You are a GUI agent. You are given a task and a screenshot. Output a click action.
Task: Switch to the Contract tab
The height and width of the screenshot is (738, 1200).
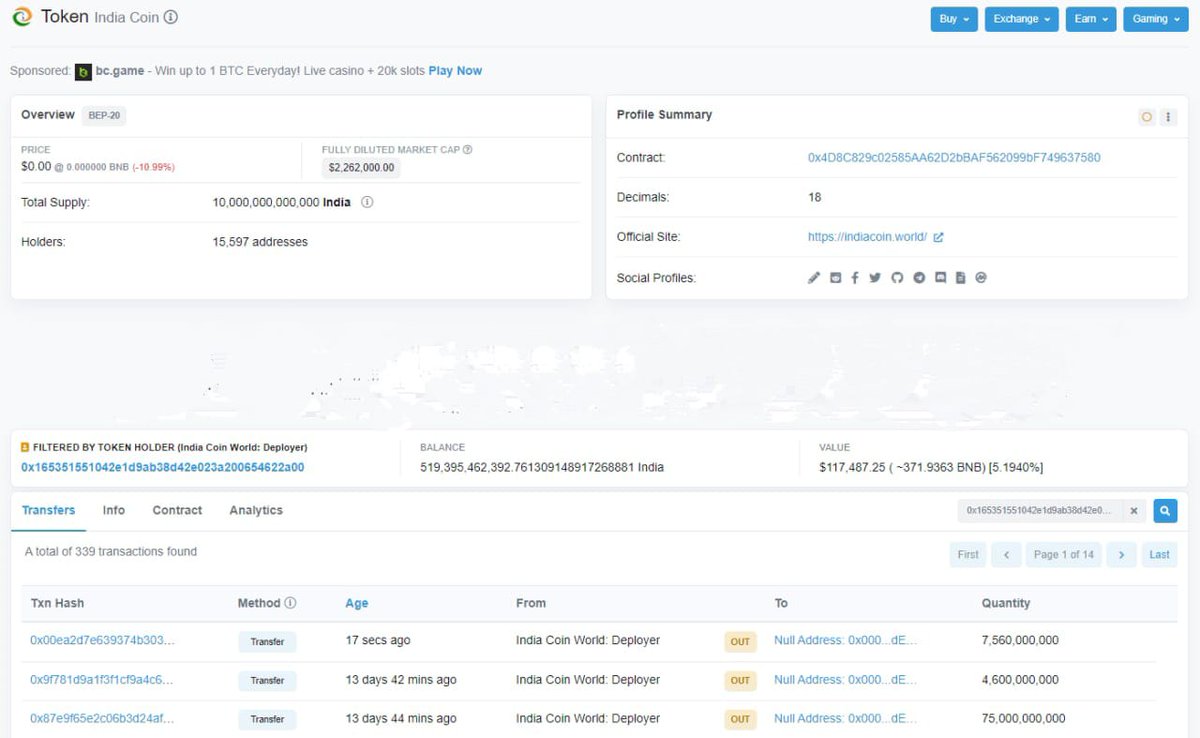(x=177, y=510)
